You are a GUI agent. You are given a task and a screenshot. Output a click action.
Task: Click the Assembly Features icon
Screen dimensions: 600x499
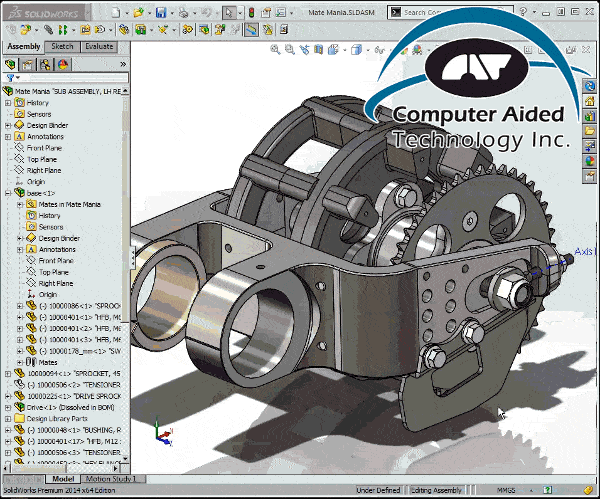click(141, 29)
